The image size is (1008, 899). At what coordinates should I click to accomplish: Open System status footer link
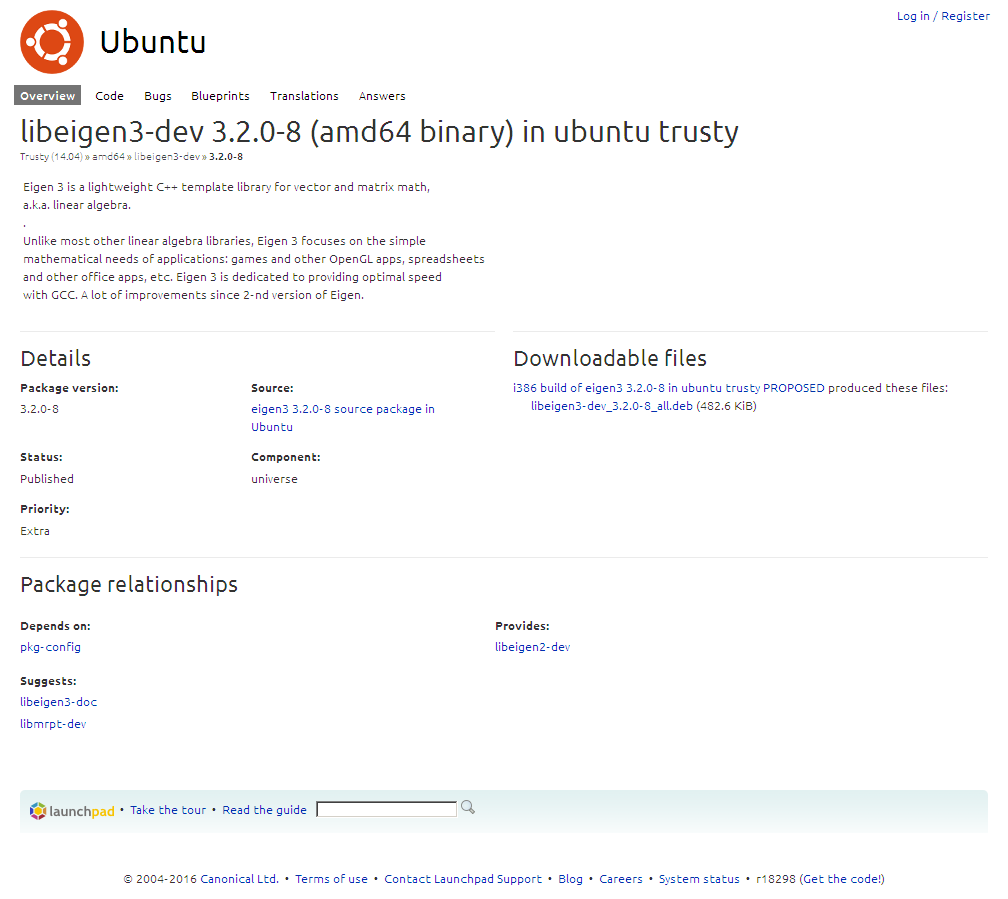[699, 879]
